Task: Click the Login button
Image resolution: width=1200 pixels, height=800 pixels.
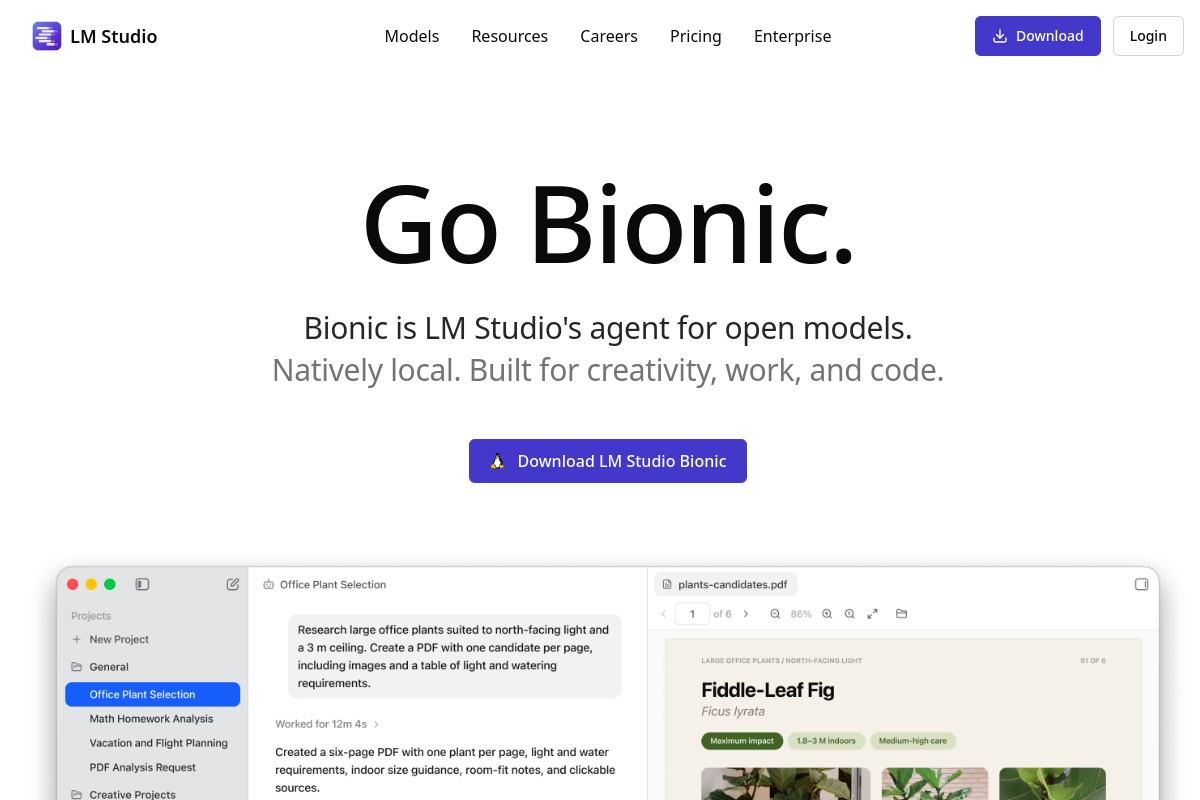Action: (1148, 36)
